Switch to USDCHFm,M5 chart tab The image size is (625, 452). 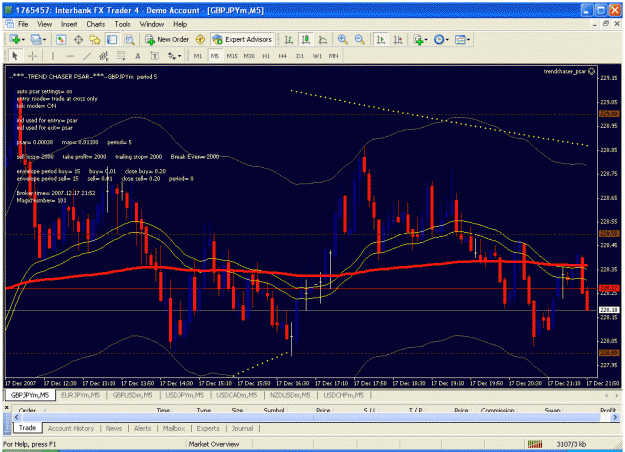[x=344, y=395]
